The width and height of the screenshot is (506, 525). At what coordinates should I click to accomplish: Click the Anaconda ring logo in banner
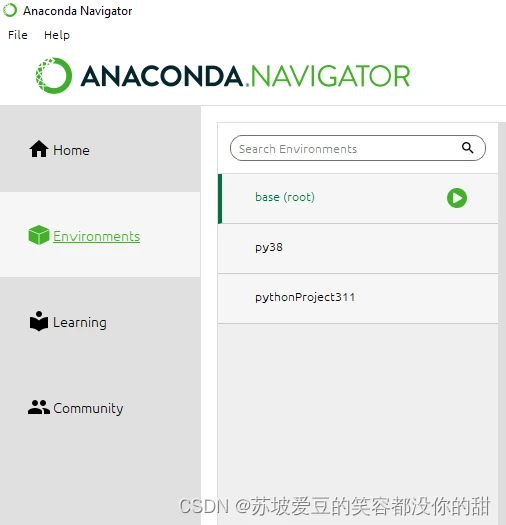pyautogui.click(x=54, y=76)
